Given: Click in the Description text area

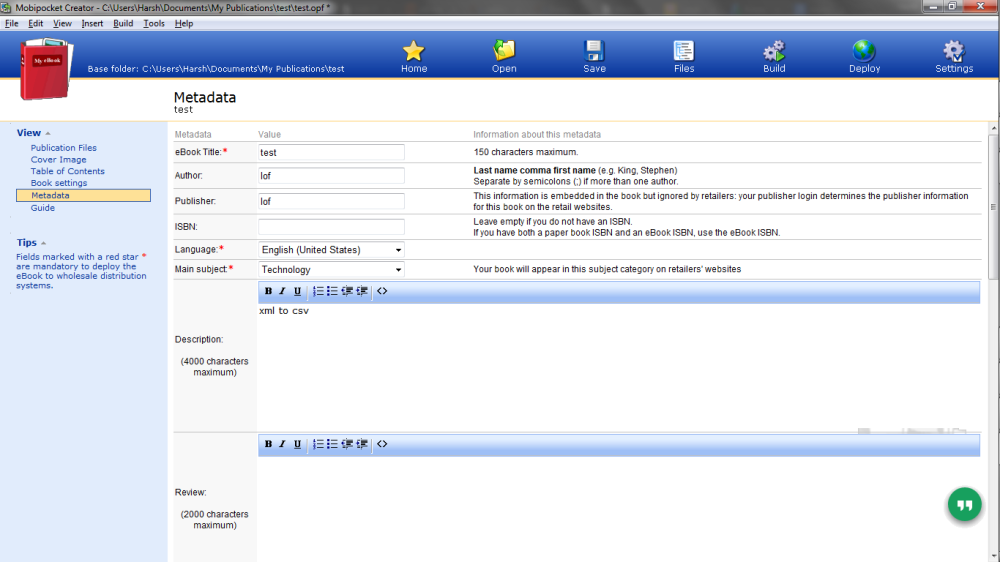Looking at the screenshot, I should pos(619,367).
